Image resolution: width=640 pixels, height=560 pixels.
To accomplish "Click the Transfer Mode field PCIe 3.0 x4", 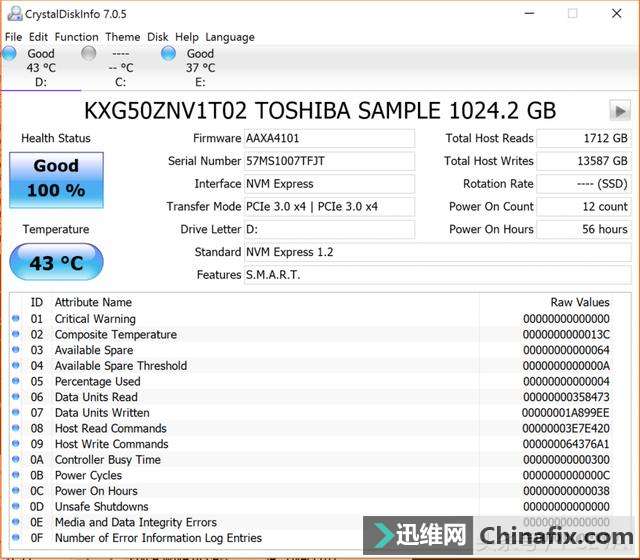I will tap(329, 207).
